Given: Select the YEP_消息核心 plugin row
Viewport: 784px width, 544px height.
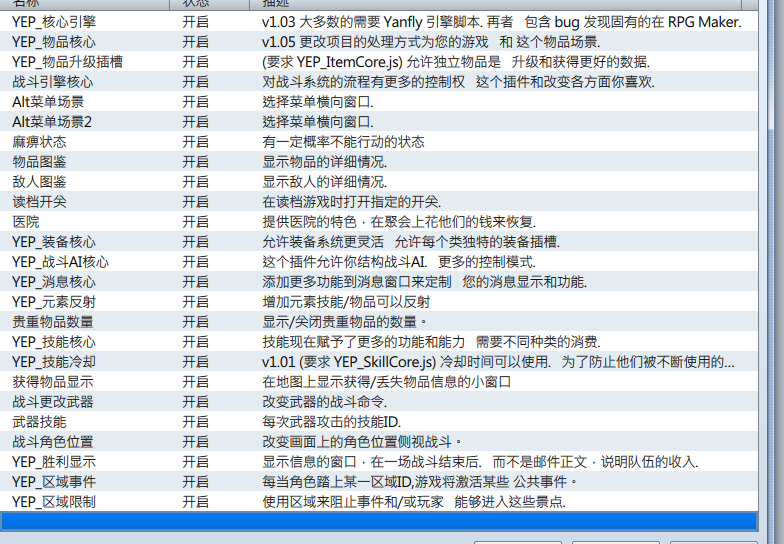Looking at the screenshot, I should [379, 282].
